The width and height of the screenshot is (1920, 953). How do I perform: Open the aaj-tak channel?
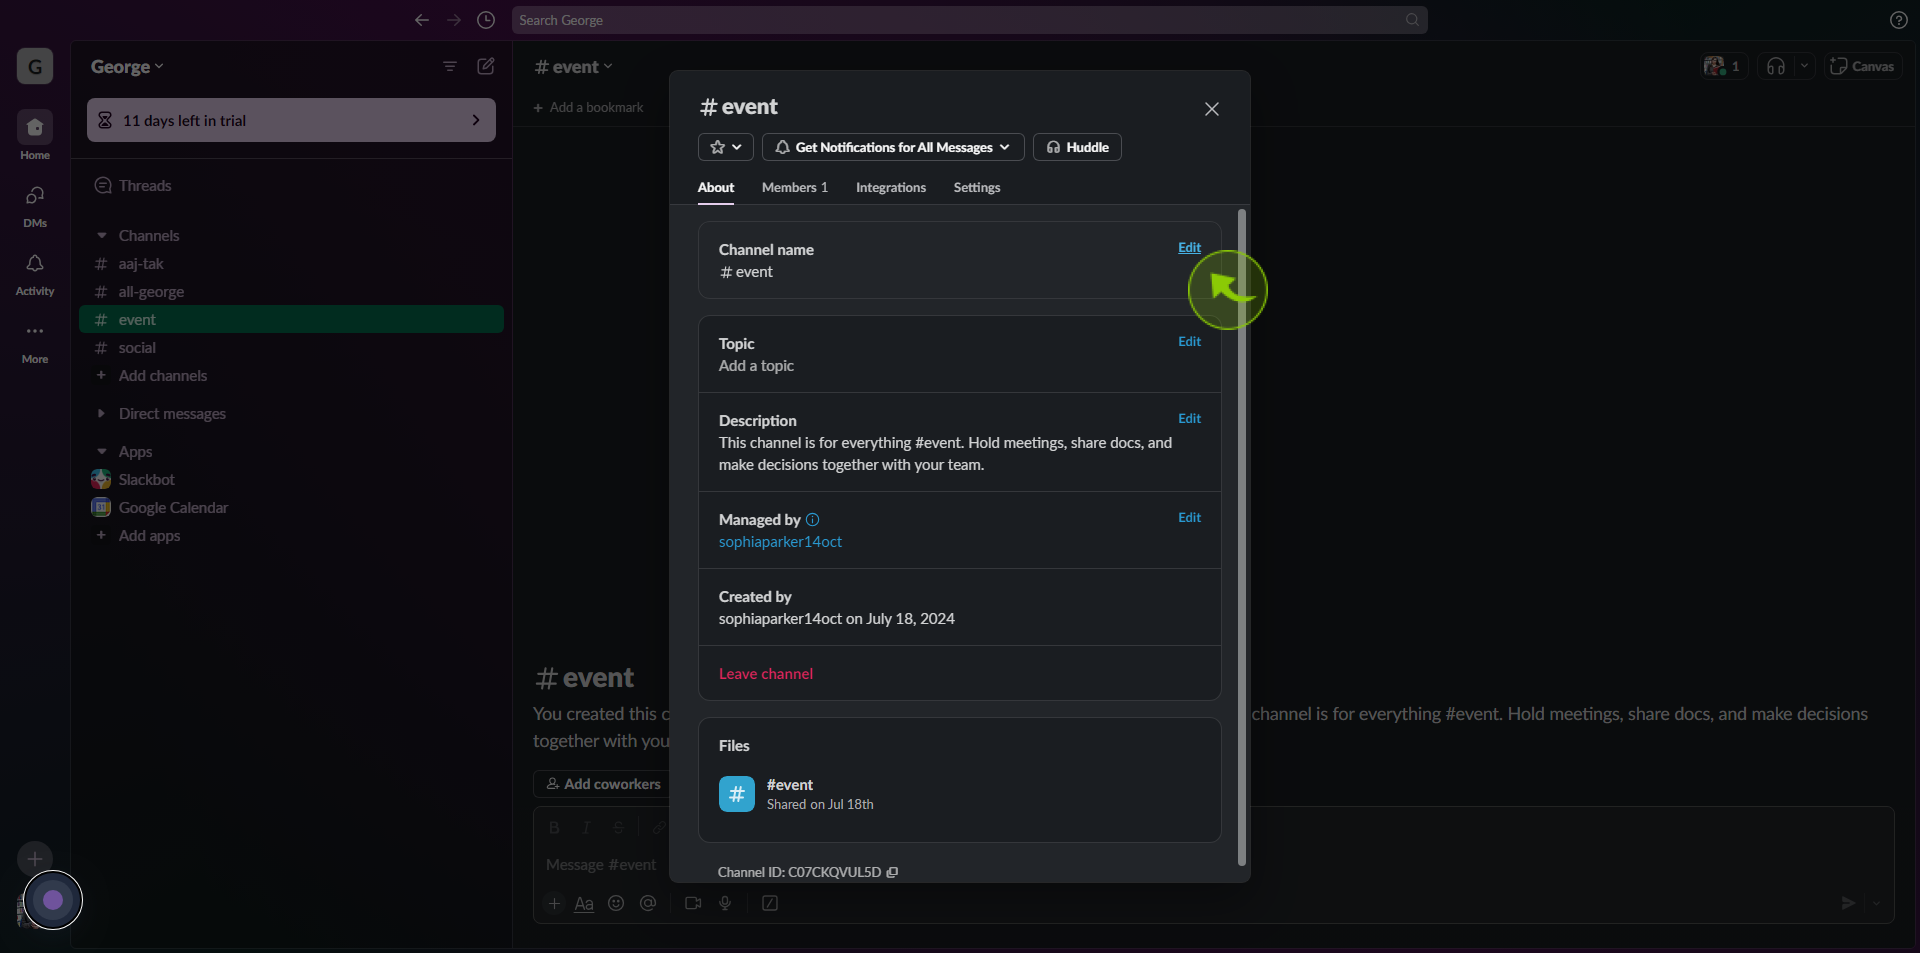tap(291, 264)
